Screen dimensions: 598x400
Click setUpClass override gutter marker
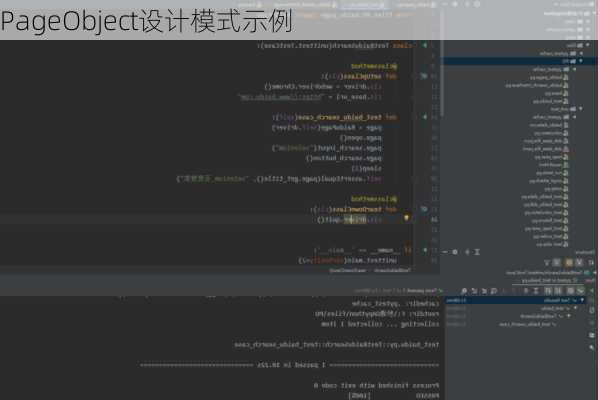[424, 76]
